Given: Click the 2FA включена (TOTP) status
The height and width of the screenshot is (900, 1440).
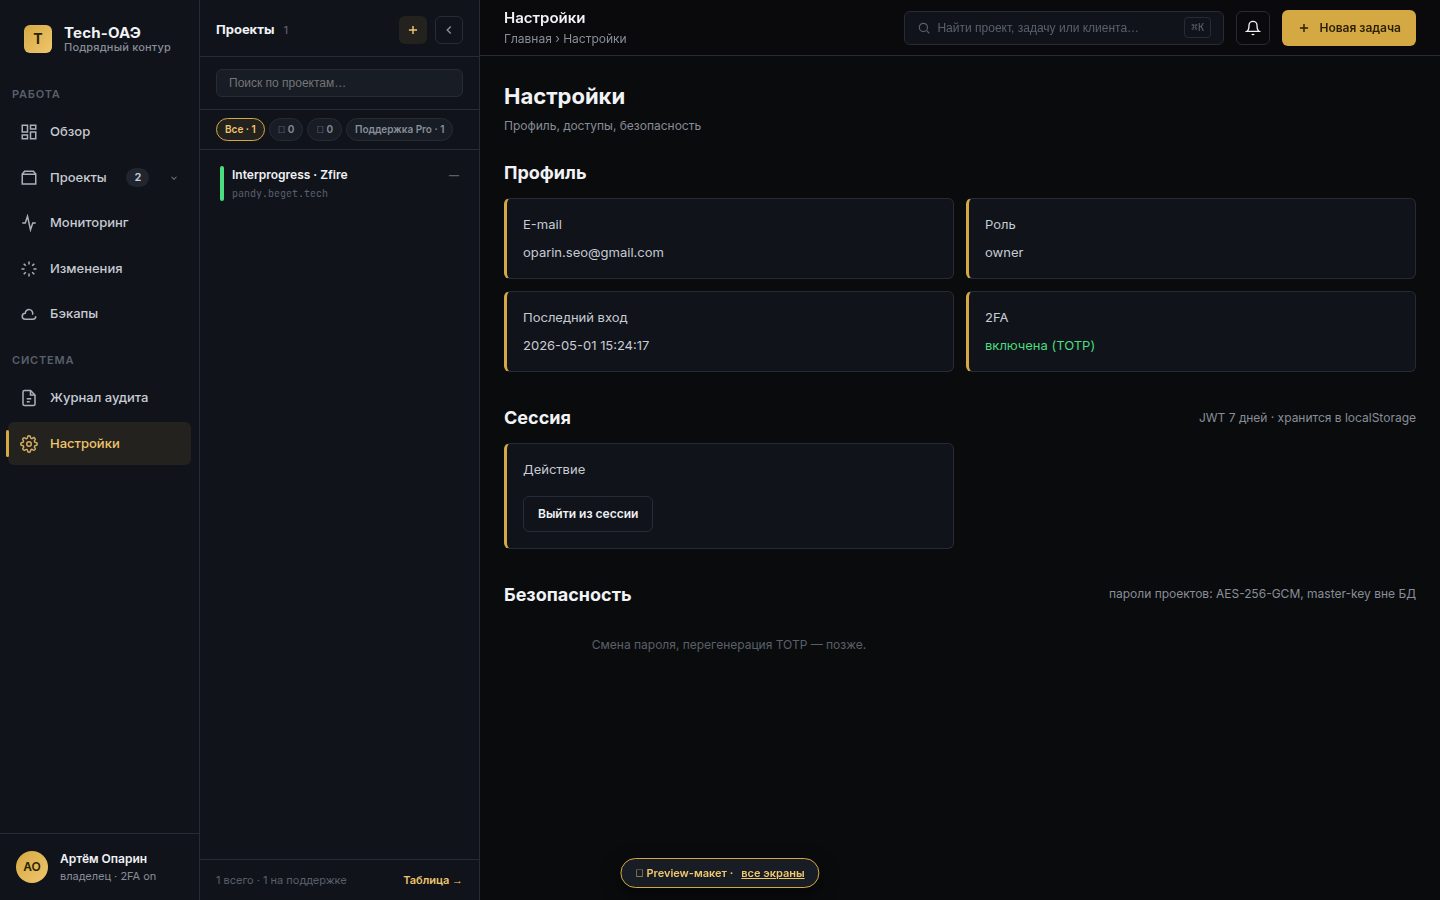Looking at the screenshot, I should coord(1040,346).
